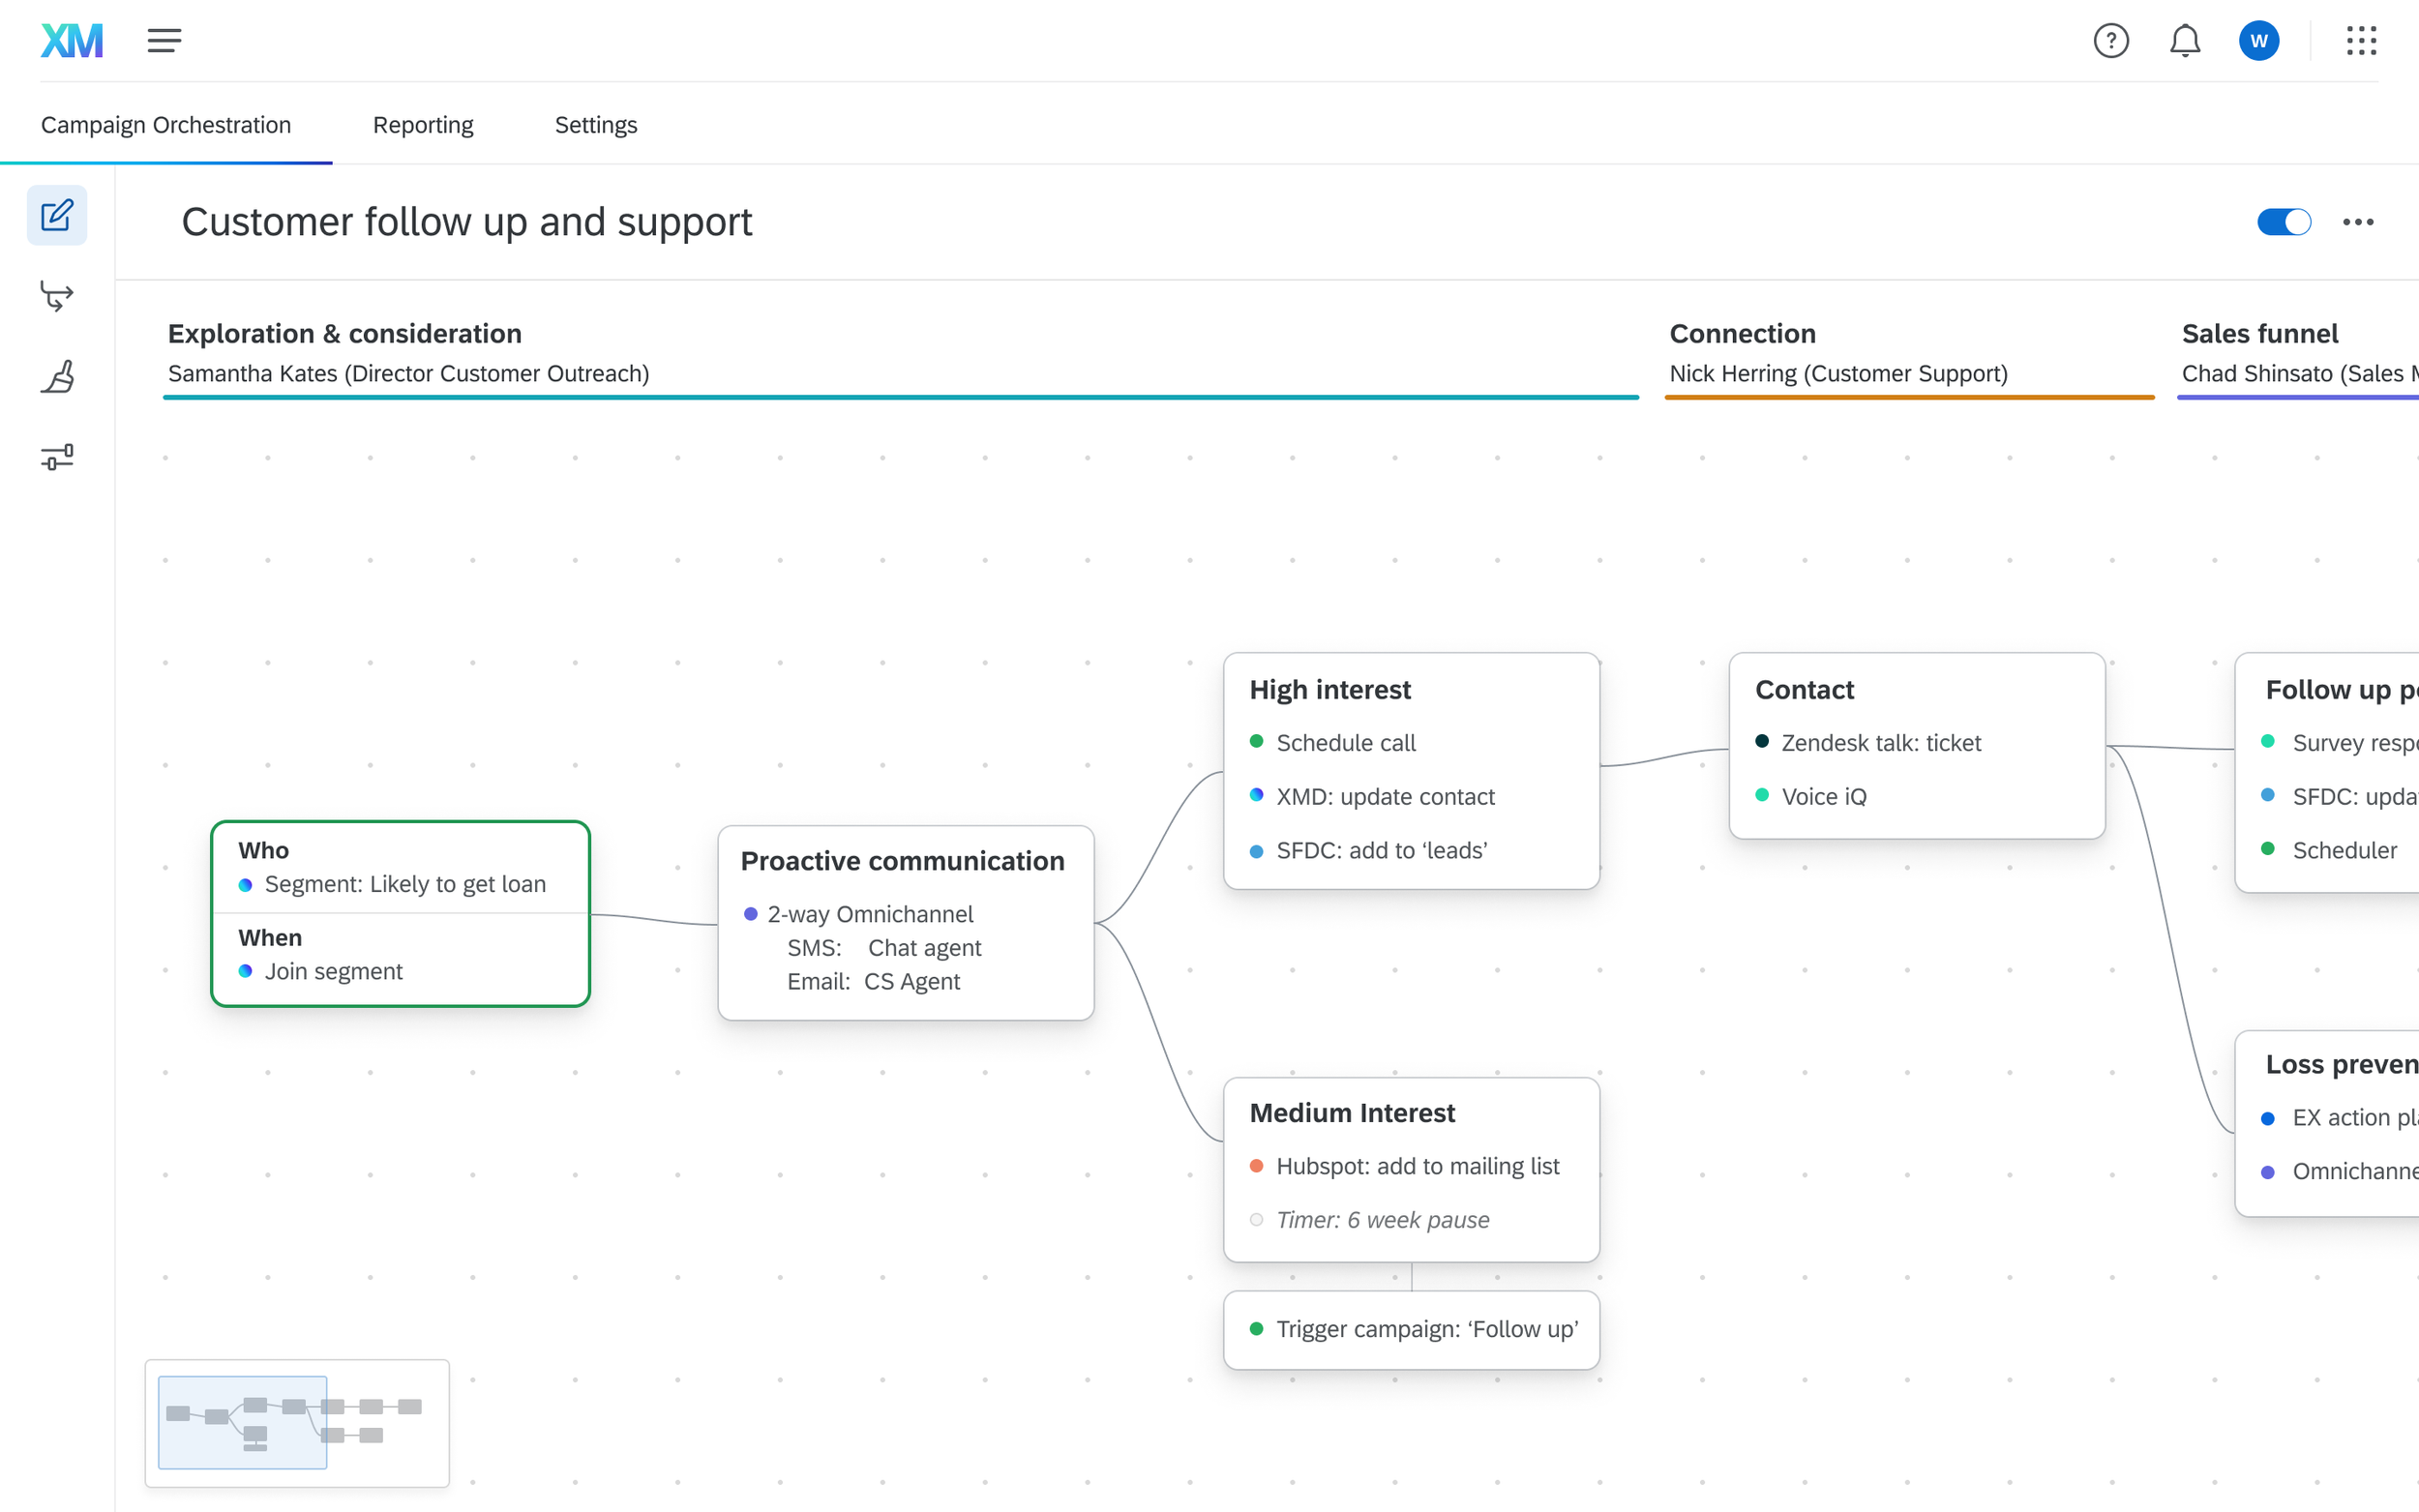The height and width of the screenshot is (1512, 2419).
Task: Click the 'Survey resp' item
Action: 2355,743
